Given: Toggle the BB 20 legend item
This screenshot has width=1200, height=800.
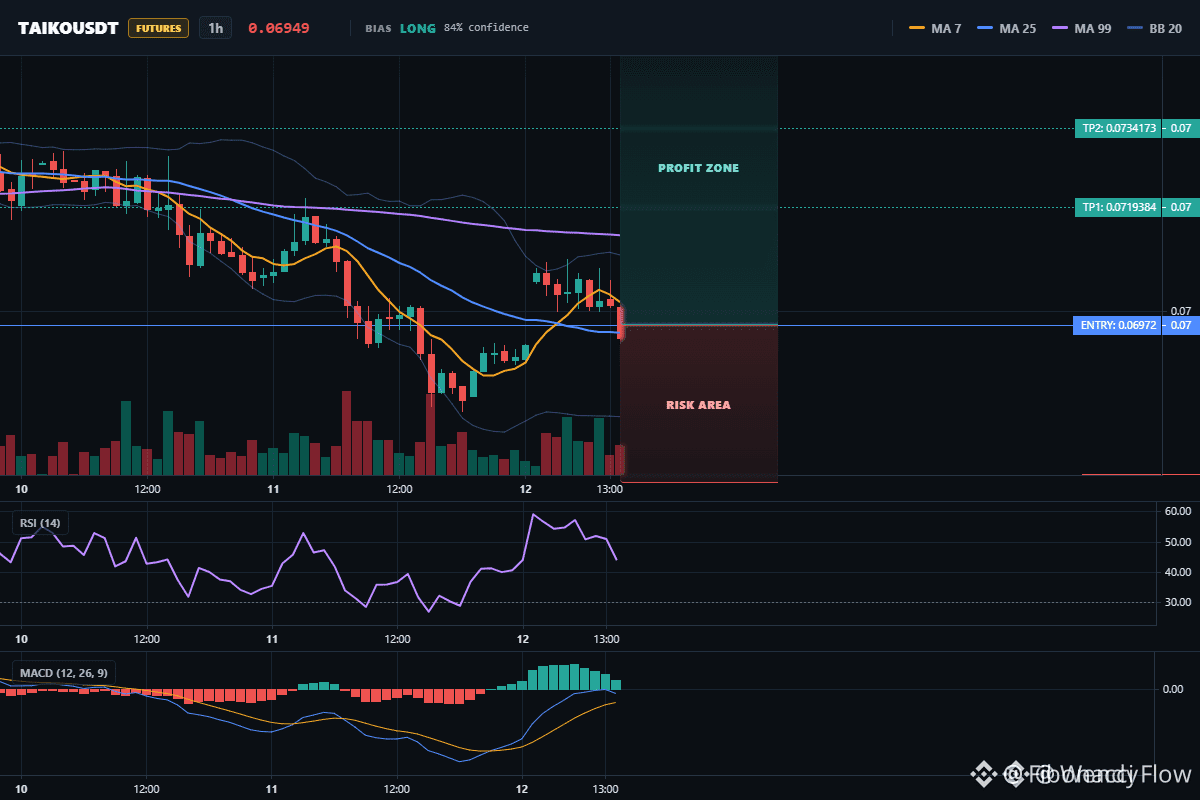Looking at the screenshot, I should coord(1154,28).
